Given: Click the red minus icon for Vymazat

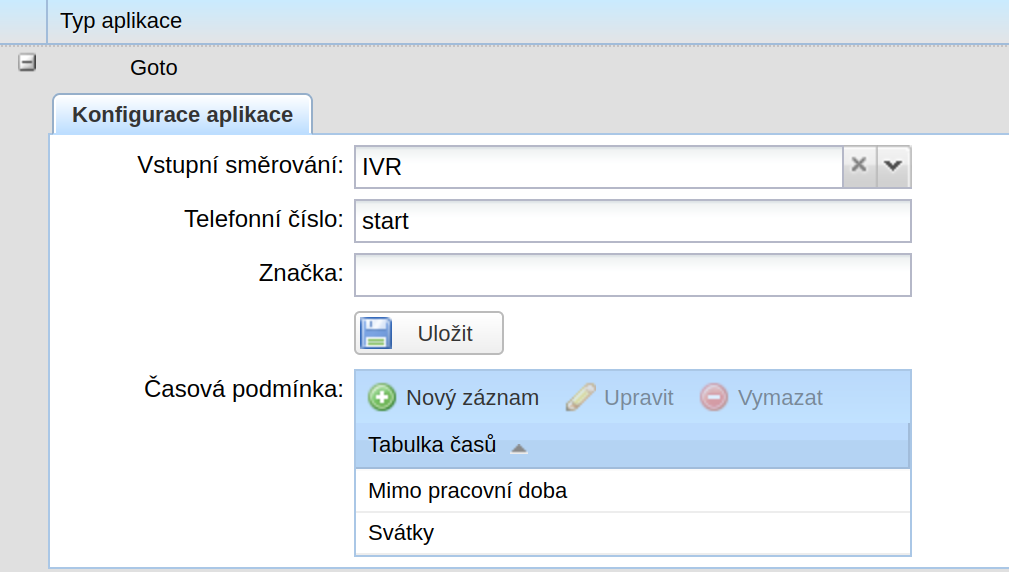Looking at the screenshot, I should pyautogui.click(x=714, y=398).
